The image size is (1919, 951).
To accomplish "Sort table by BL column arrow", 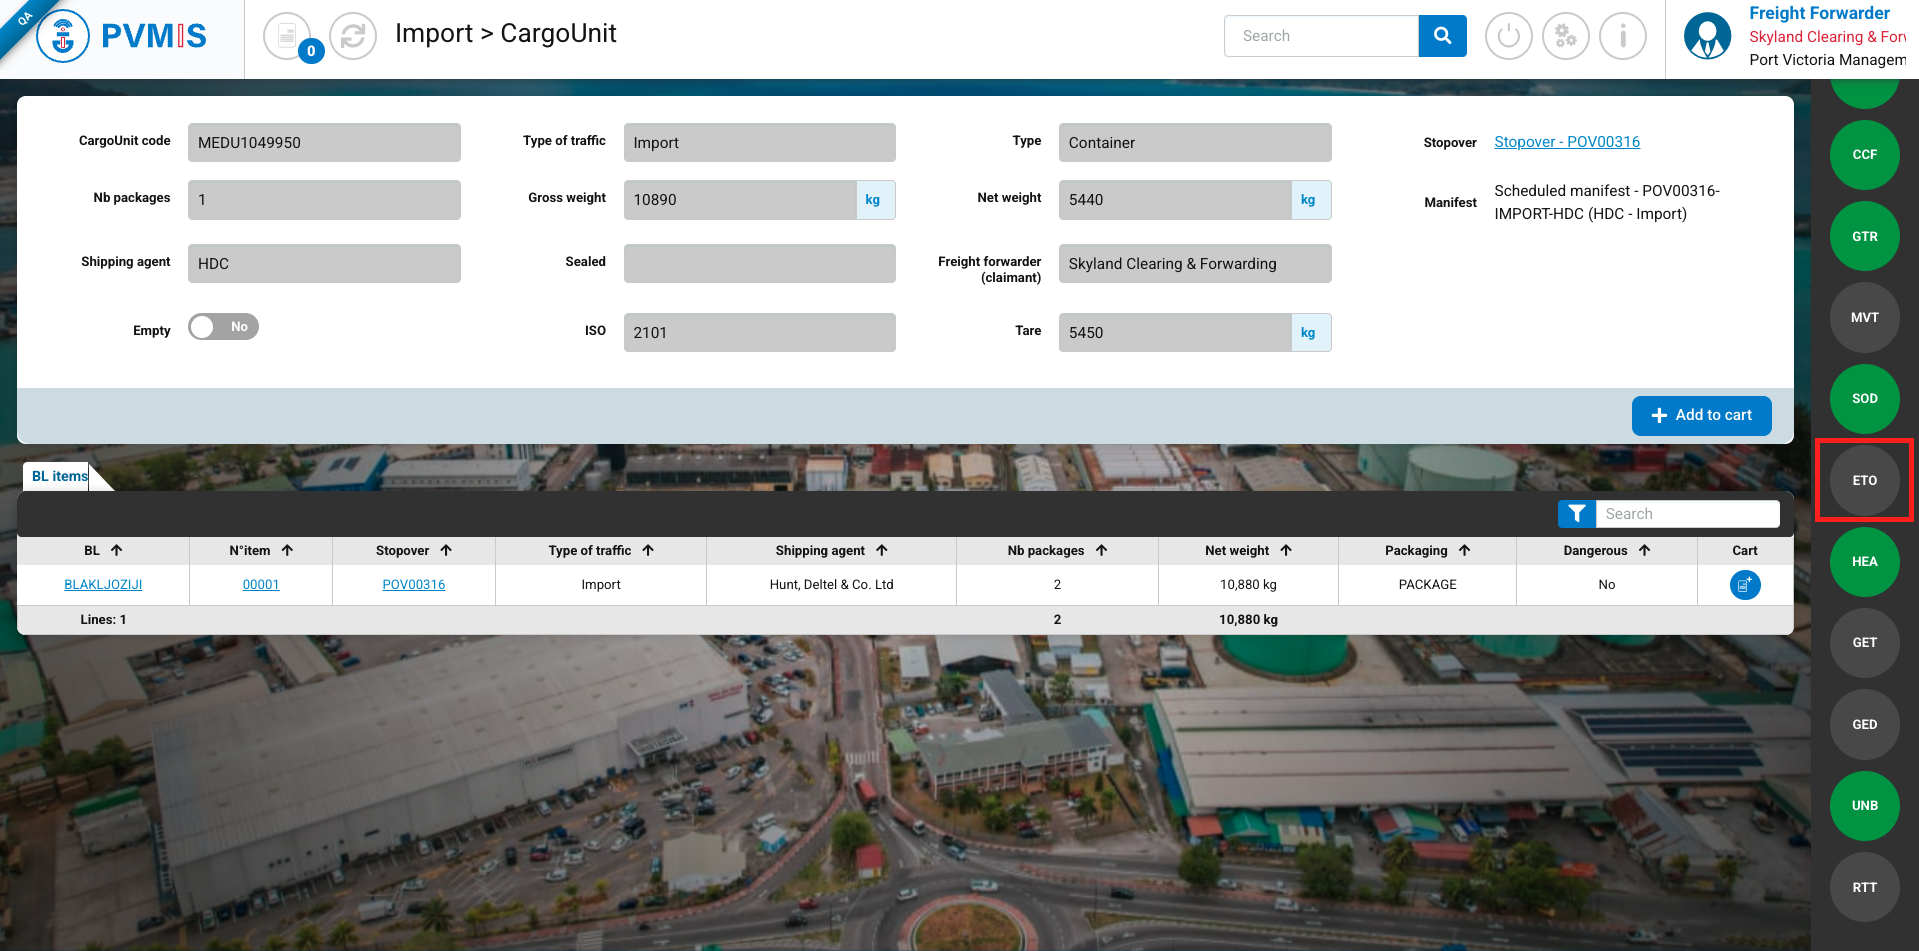I will click(x=116, y=551).
